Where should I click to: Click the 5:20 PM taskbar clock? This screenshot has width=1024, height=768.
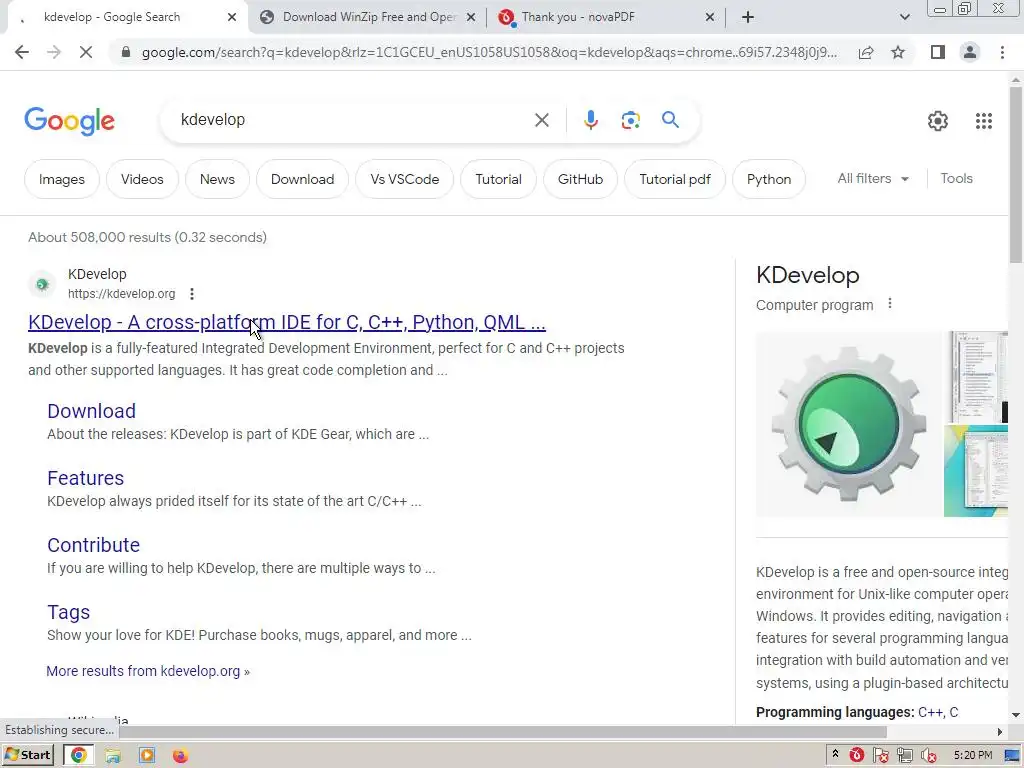coord(972,756)
